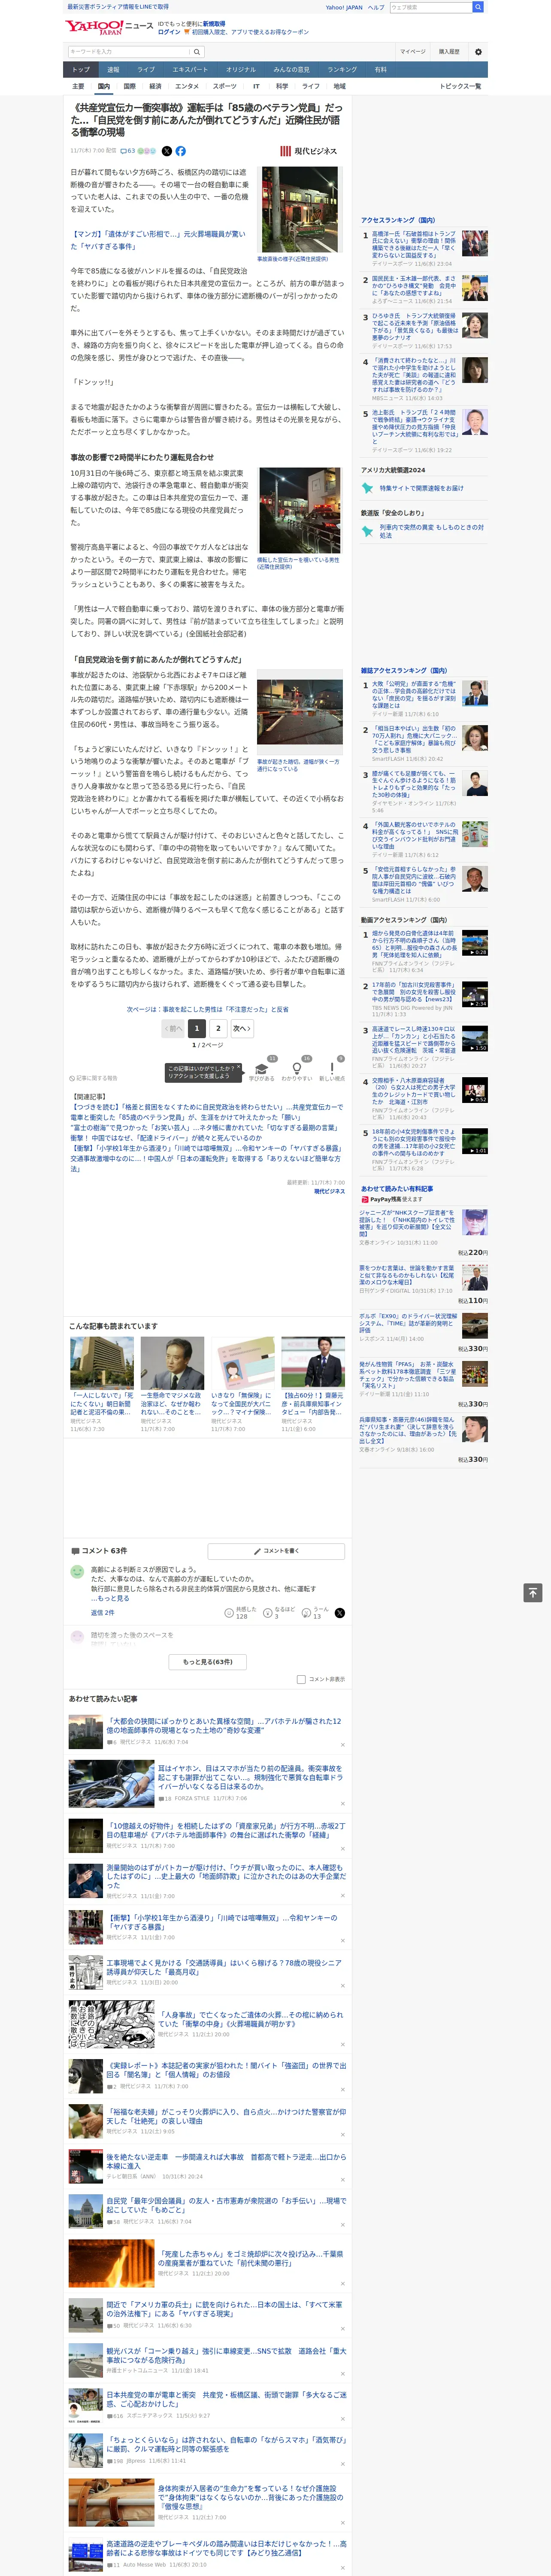551x2576 pixels.
Task: Click ログイン link in header
Action: (x=169, y=32)
